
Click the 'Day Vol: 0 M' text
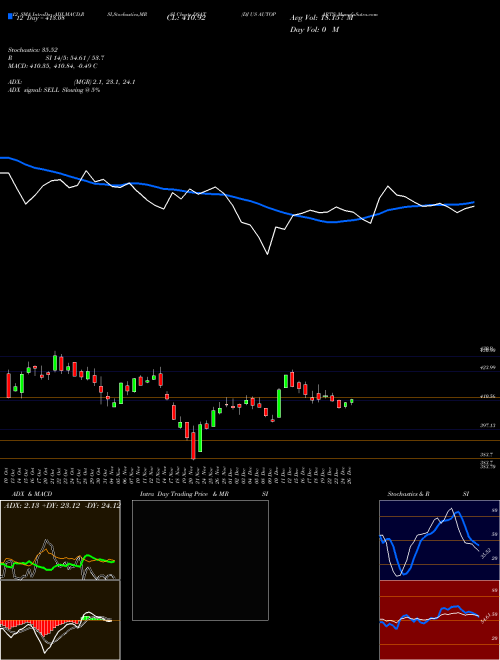pos(314,30)
